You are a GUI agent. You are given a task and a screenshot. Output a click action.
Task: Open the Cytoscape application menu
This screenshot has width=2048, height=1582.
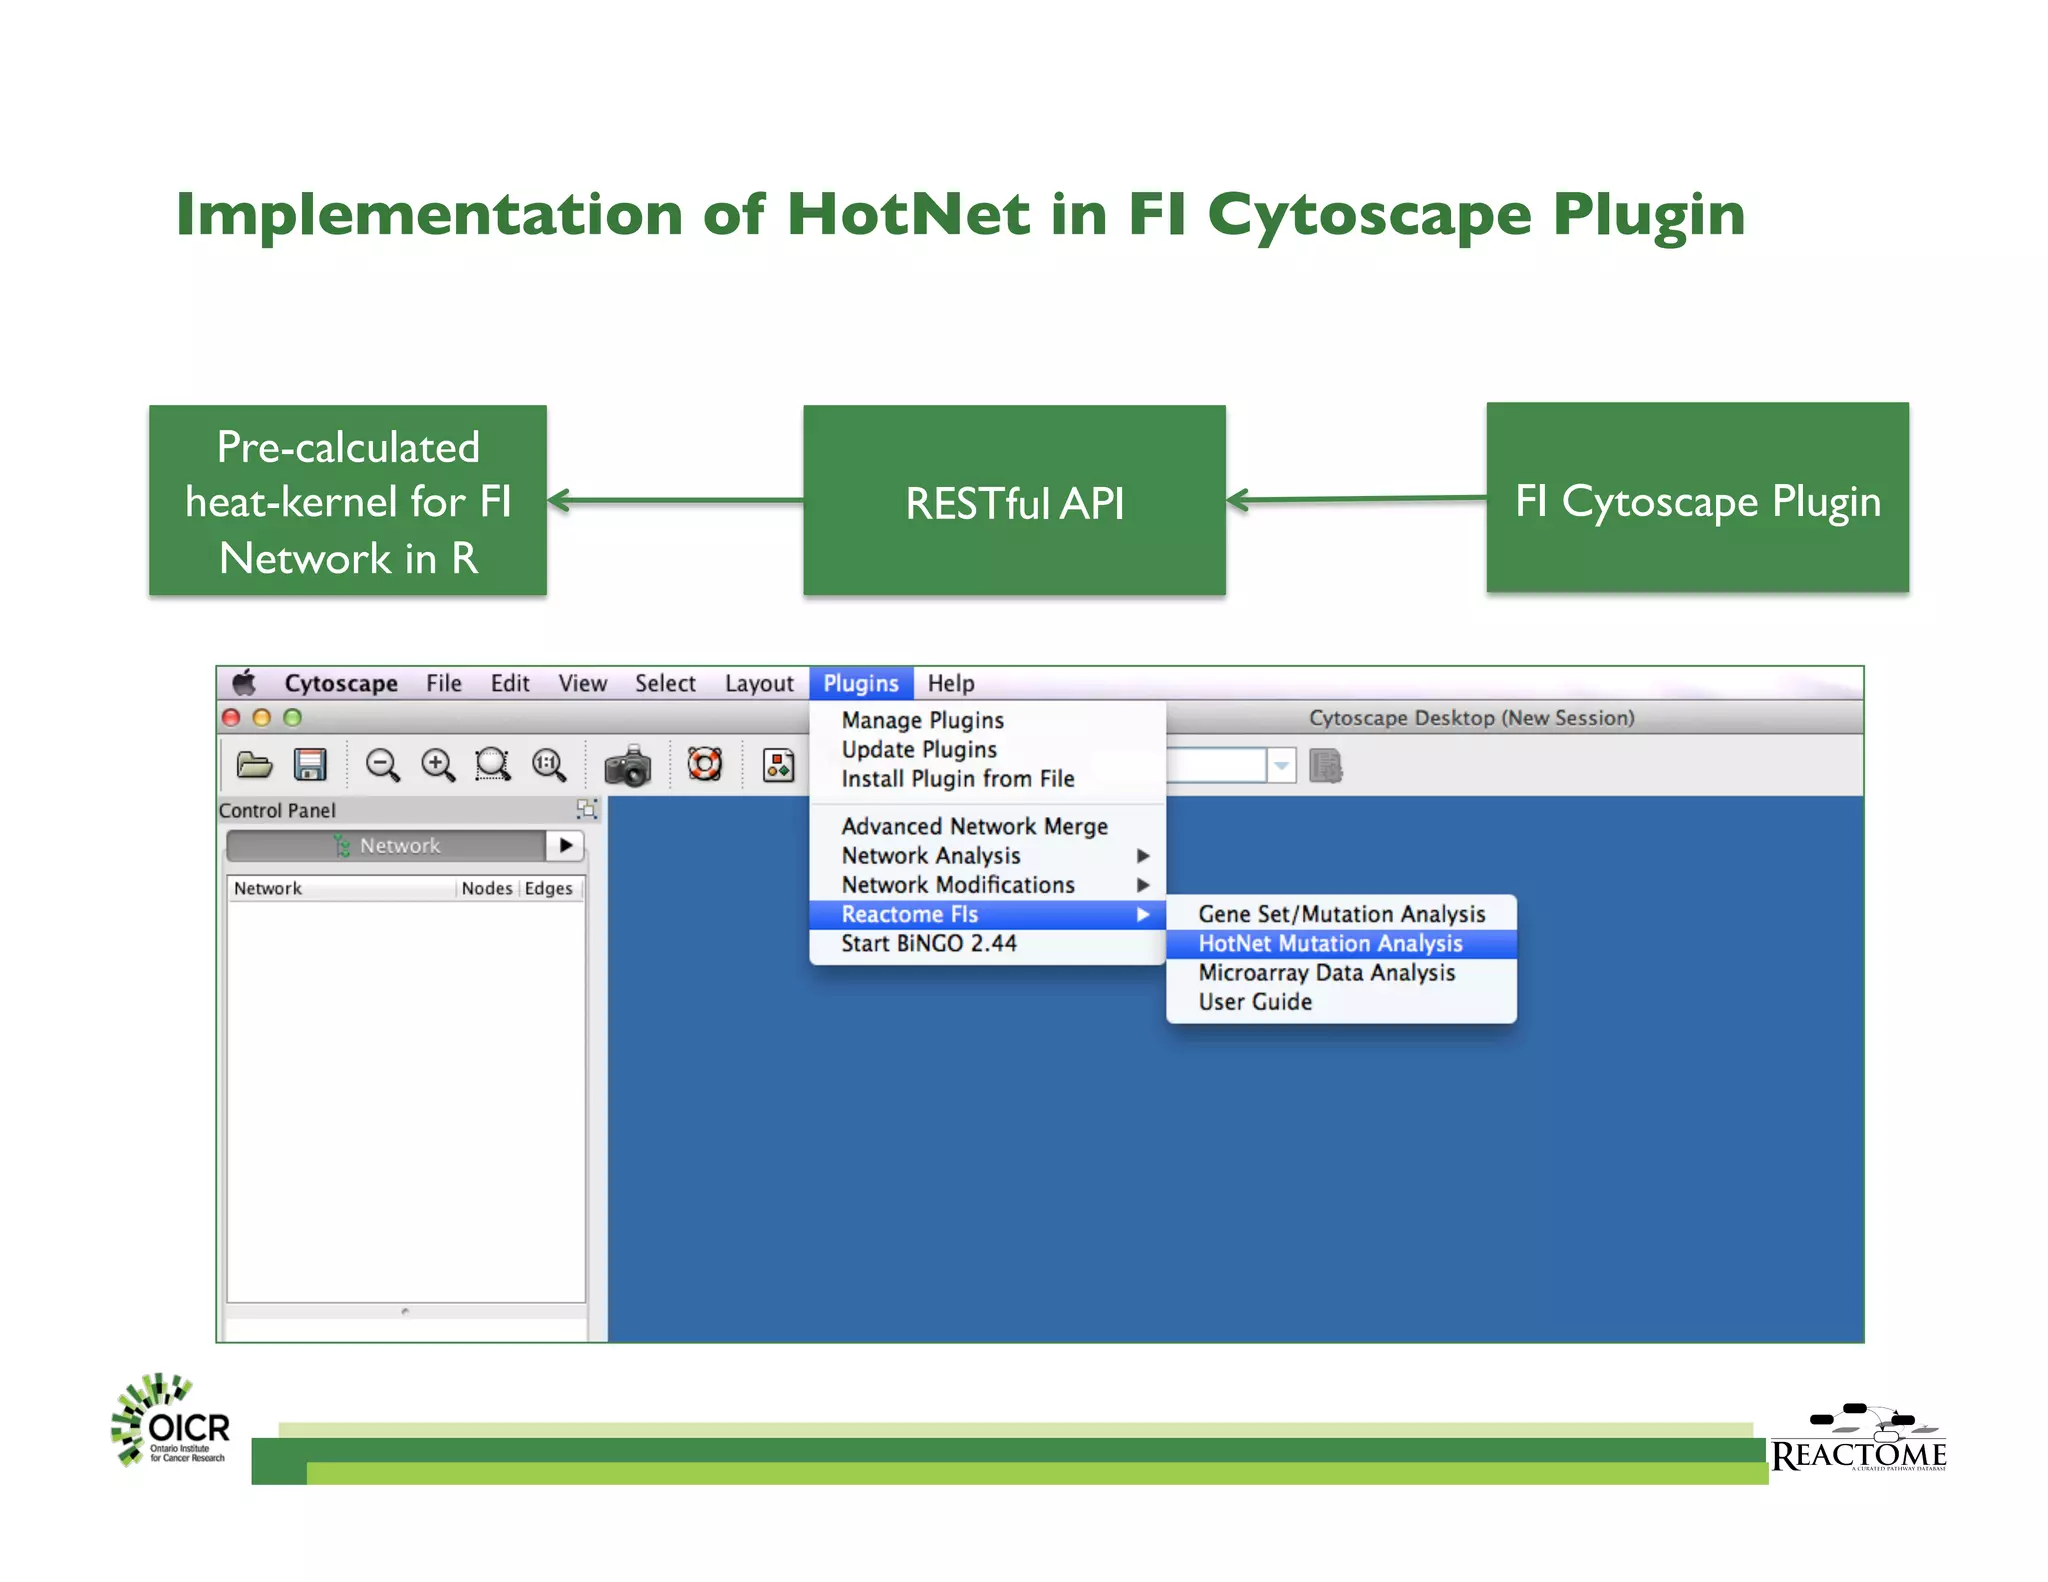pyautogui.click(x=341, y=684)
